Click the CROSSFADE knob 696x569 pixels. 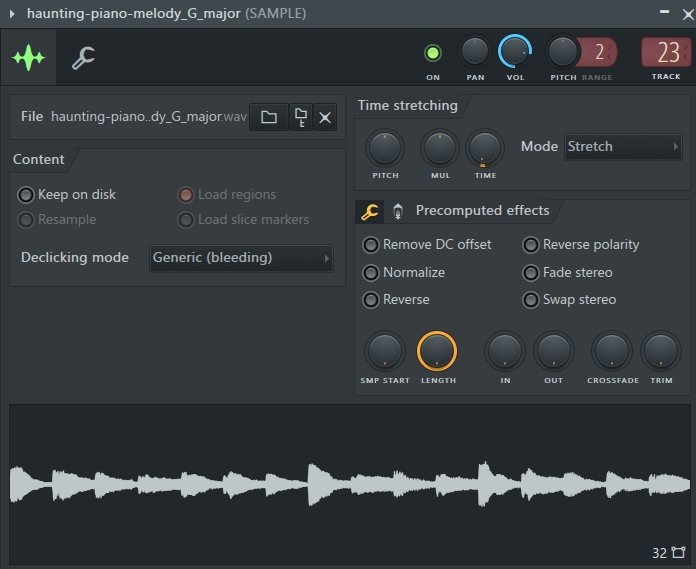click(x=612, y=351)
